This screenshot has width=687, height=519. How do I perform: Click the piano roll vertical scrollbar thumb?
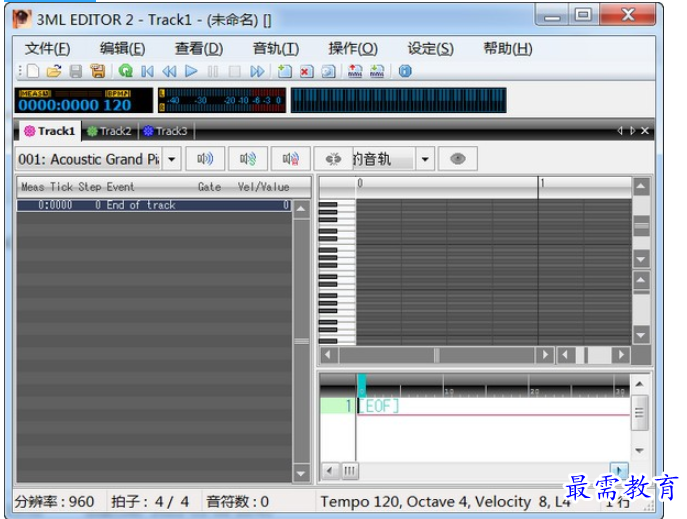point(641,226)
